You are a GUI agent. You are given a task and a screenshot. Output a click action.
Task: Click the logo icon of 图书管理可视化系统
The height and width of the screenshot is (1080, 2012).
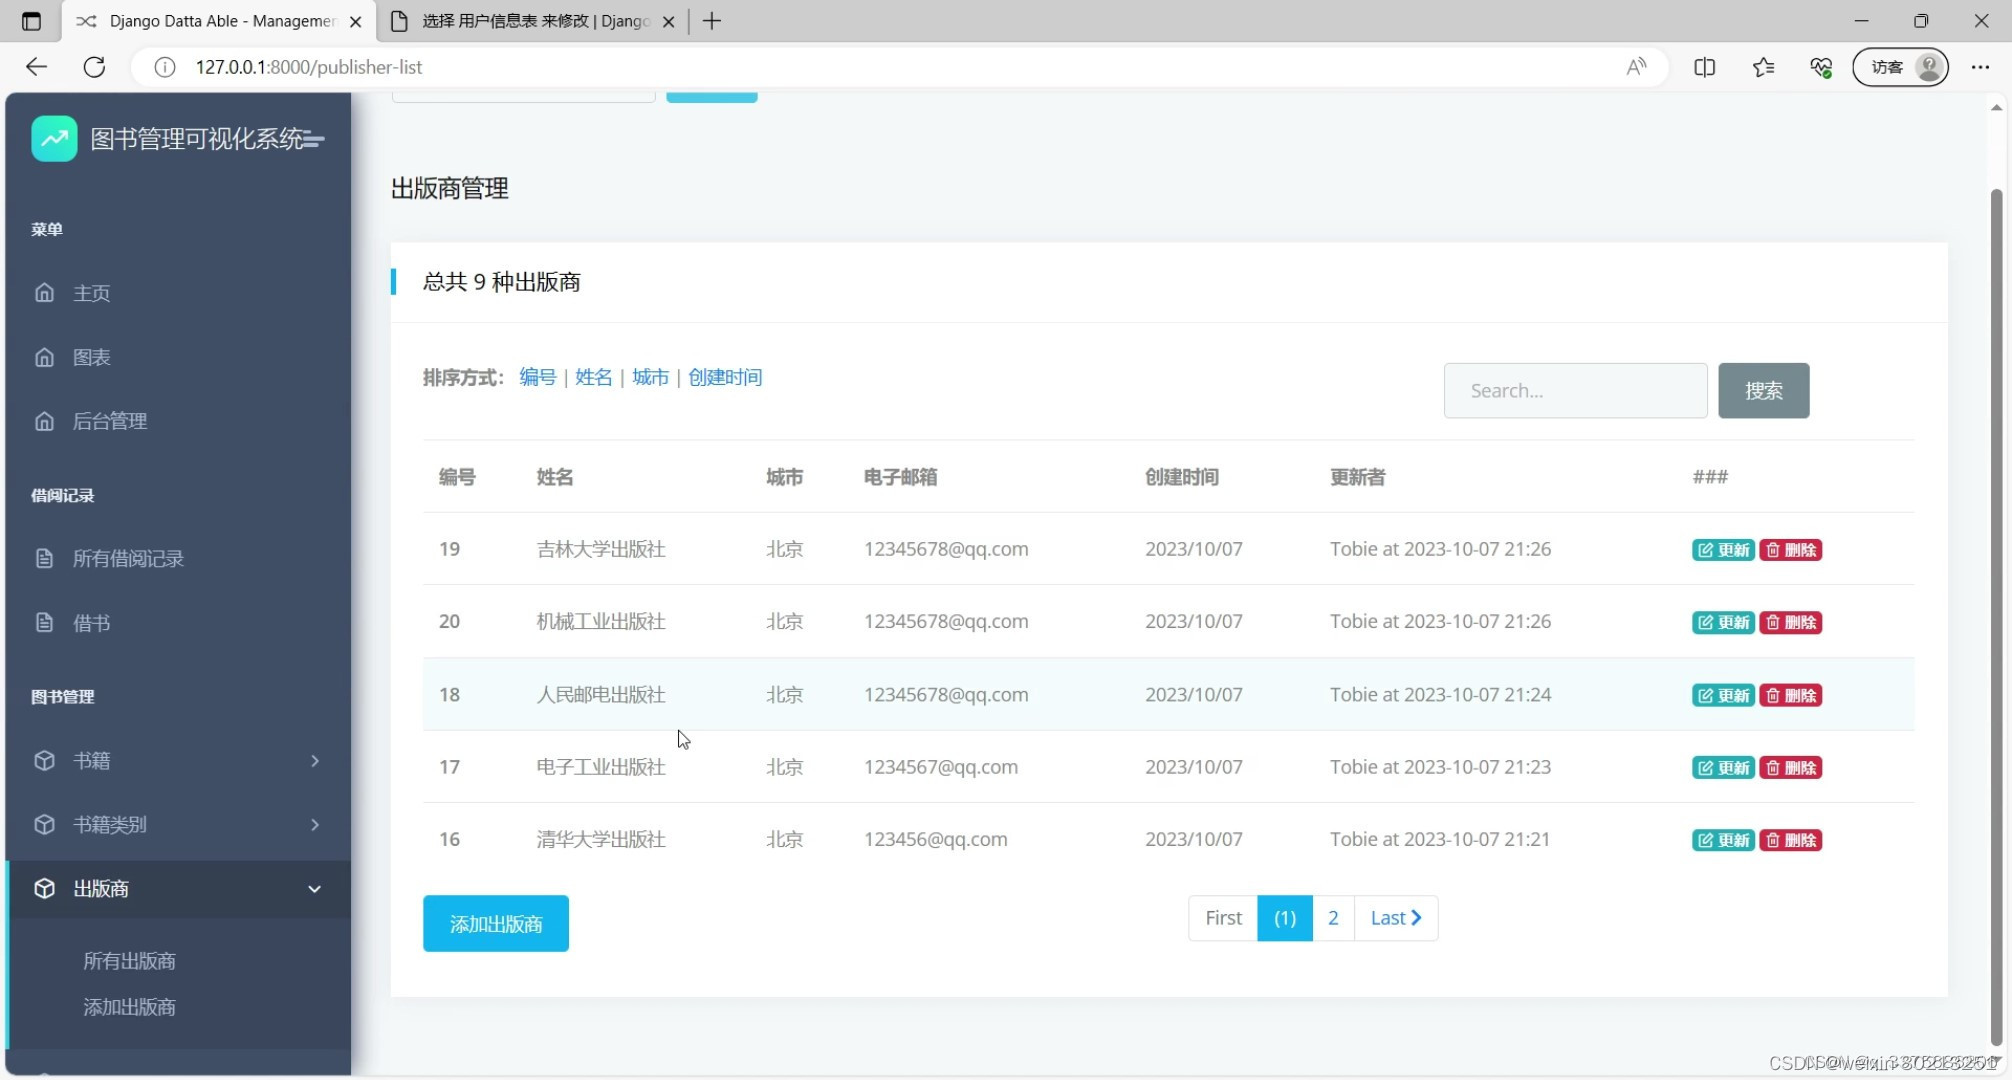click(54, 138)
